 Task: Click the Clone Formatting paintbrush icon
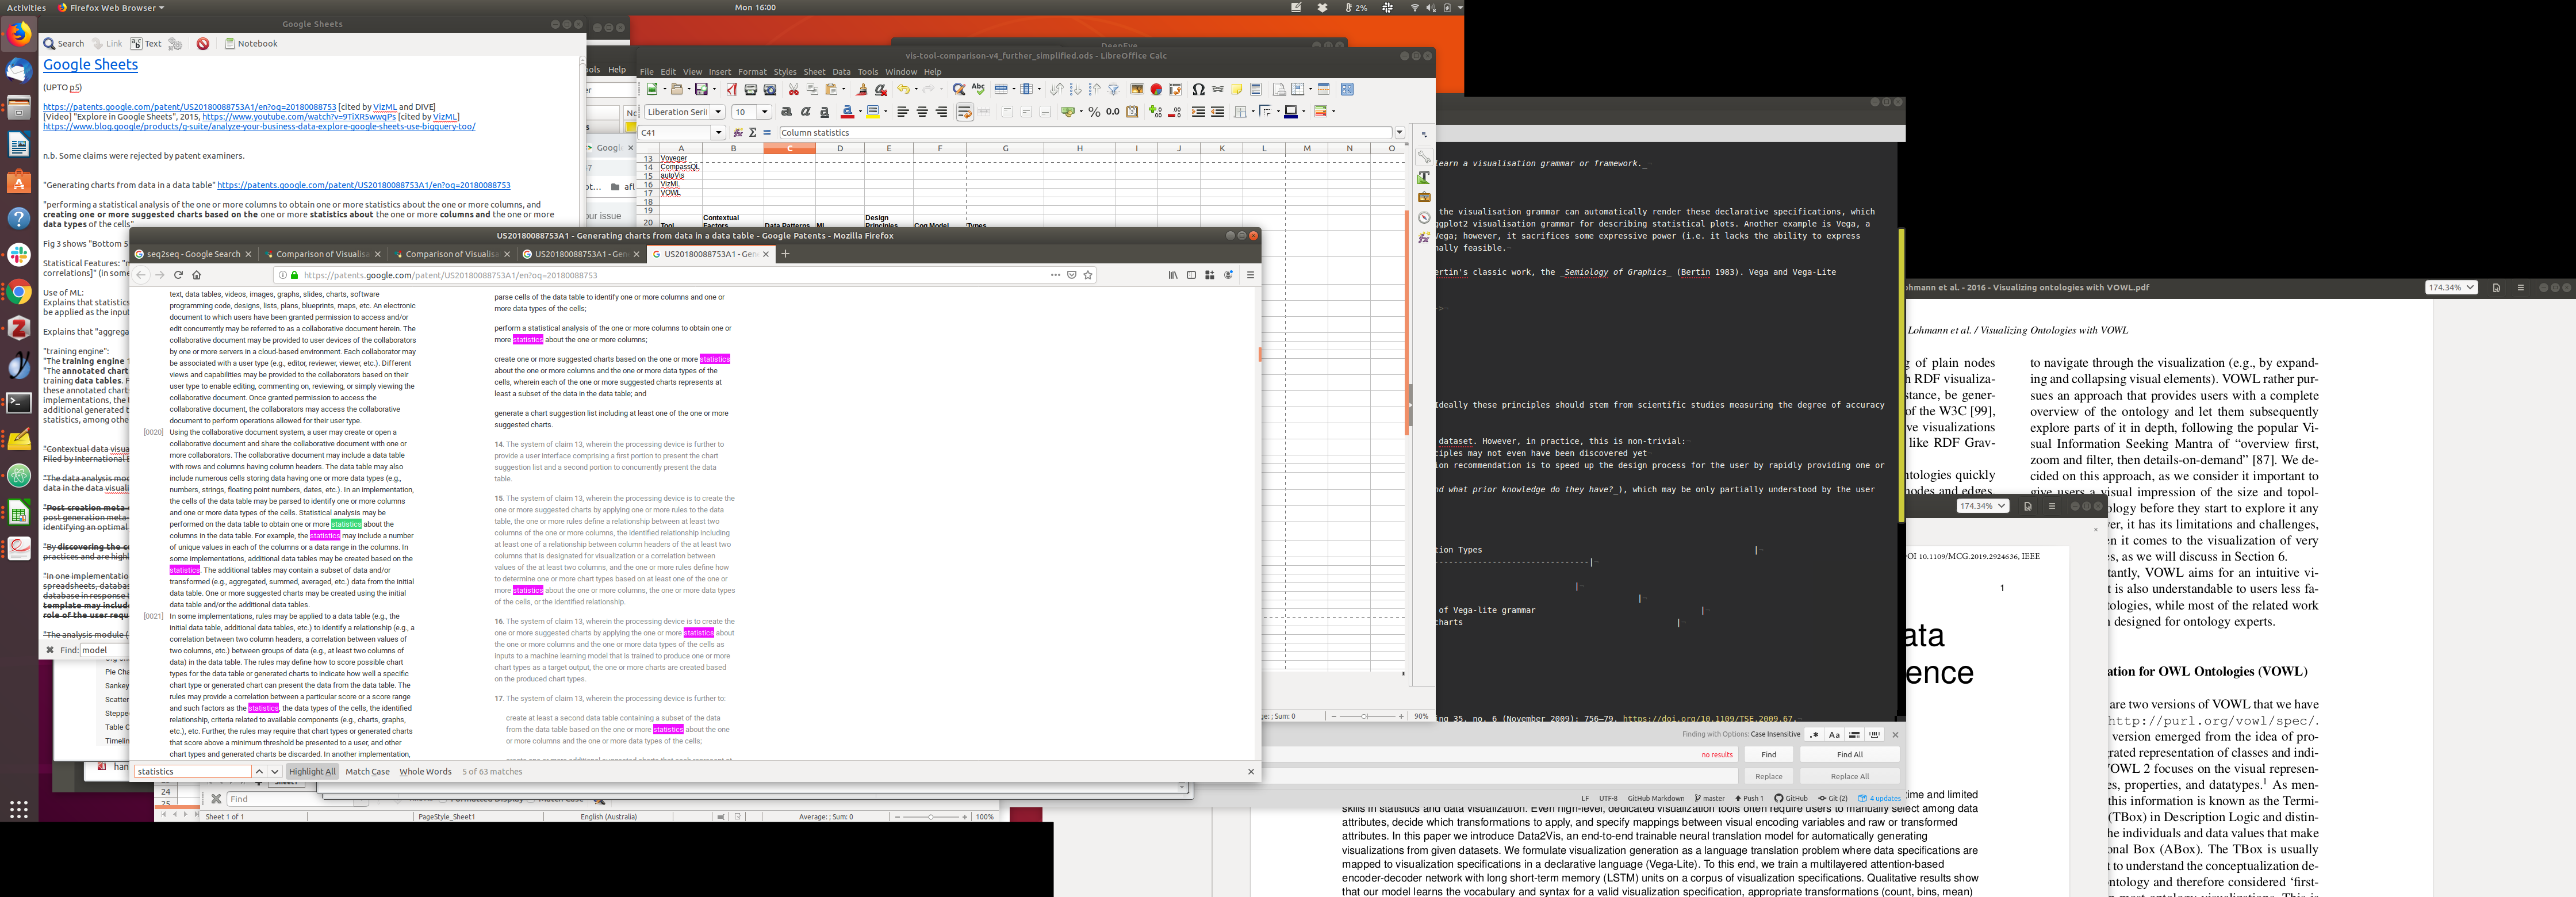[862, 89]
